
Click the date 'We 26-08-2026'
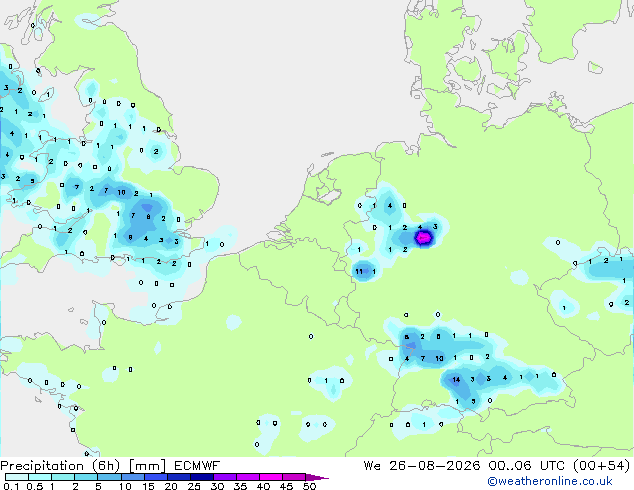click(x=422, y=466)
